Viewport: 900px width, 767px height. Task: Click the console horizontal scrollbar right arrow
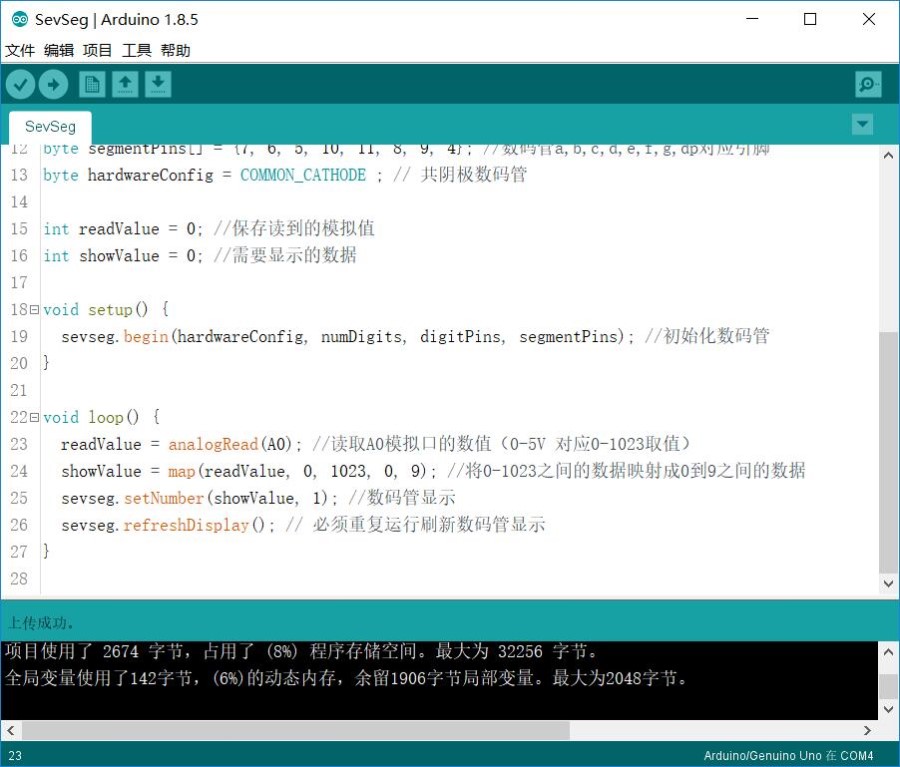pos(868,730)
